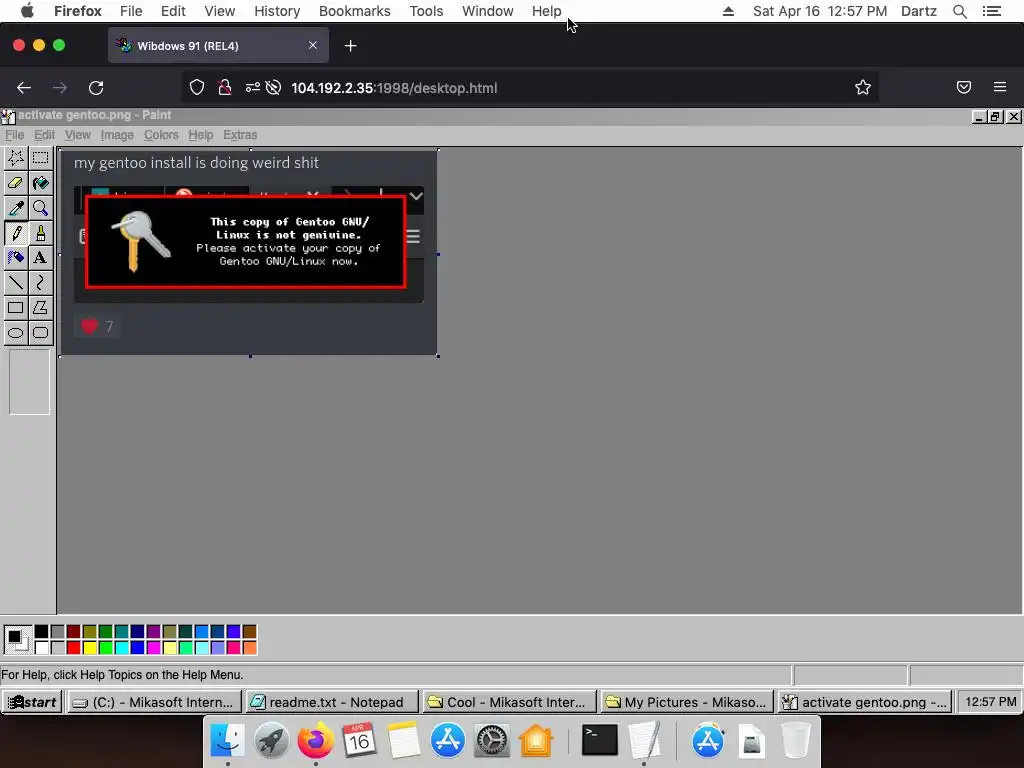Open the Control Center icon in menu bar

pyautogui.click(x=992, y=11)
